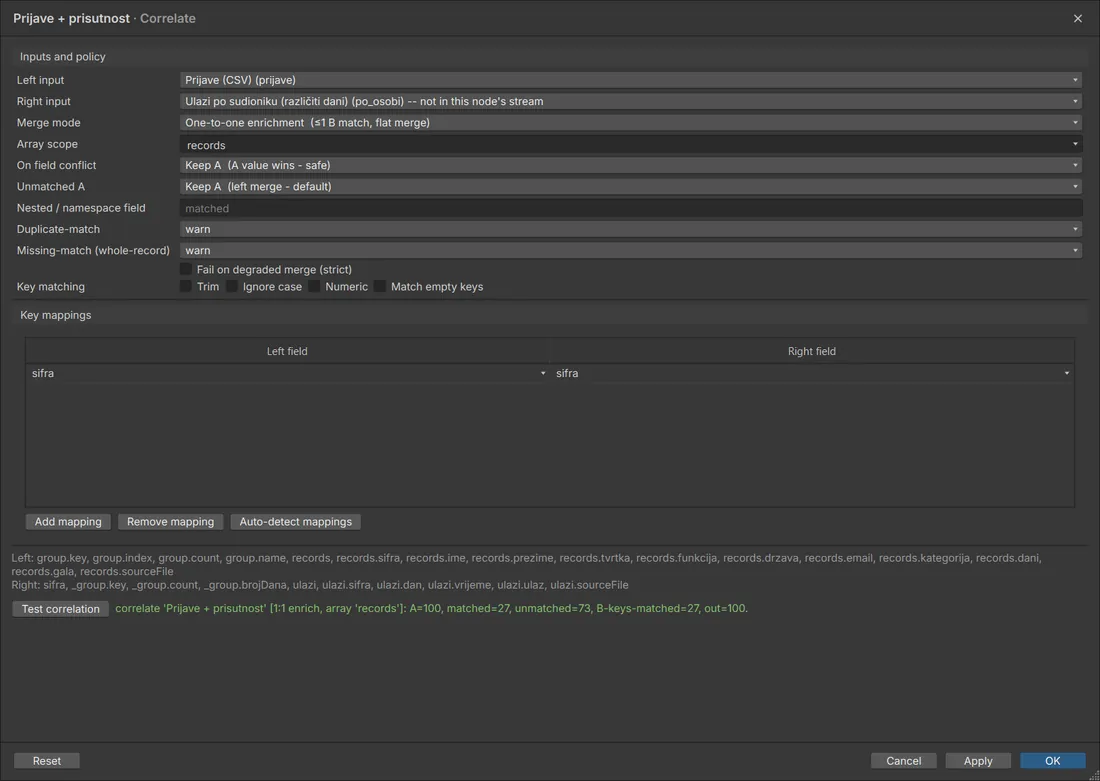Open the Left input dropdown
The image size is (1100, 781).
(631, 80)
